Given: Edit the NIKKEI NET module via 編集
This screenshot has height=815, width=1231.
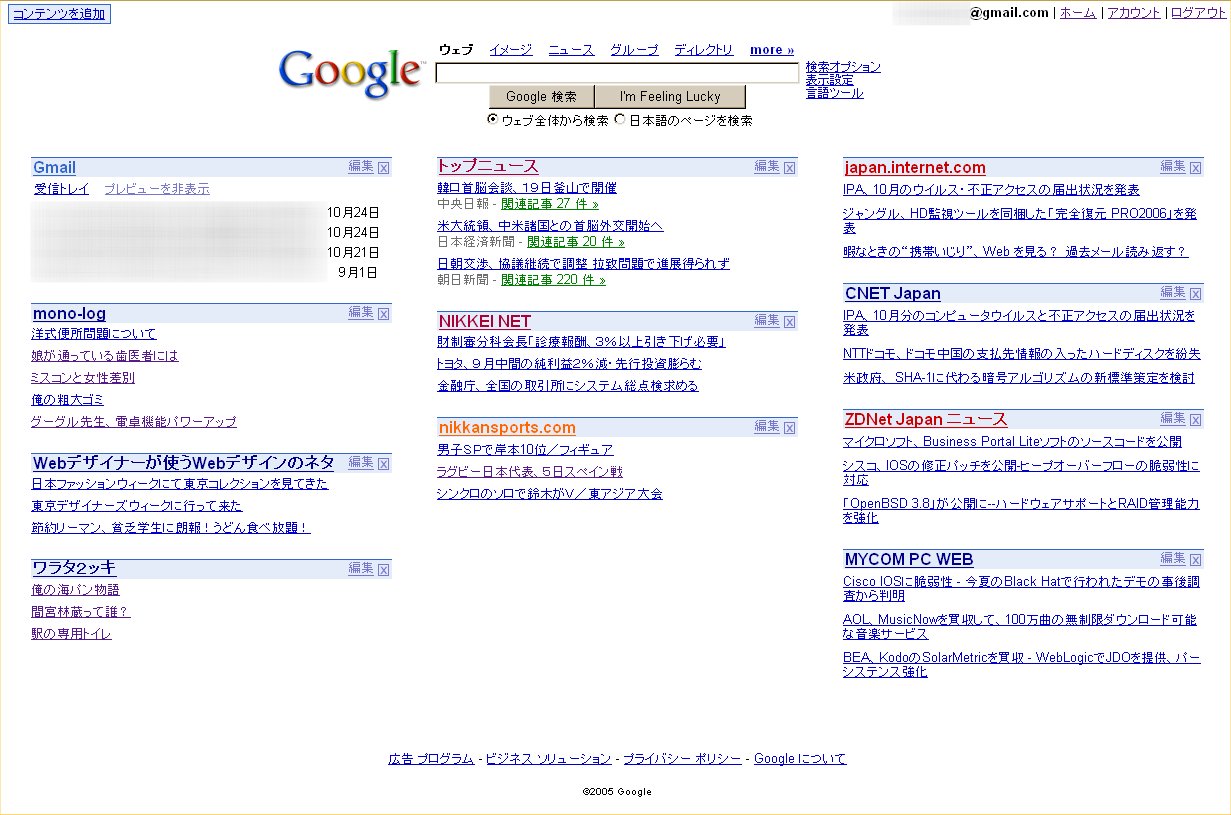Looking at the screenshot, I should pyautogui.click(x=767, y=321).
